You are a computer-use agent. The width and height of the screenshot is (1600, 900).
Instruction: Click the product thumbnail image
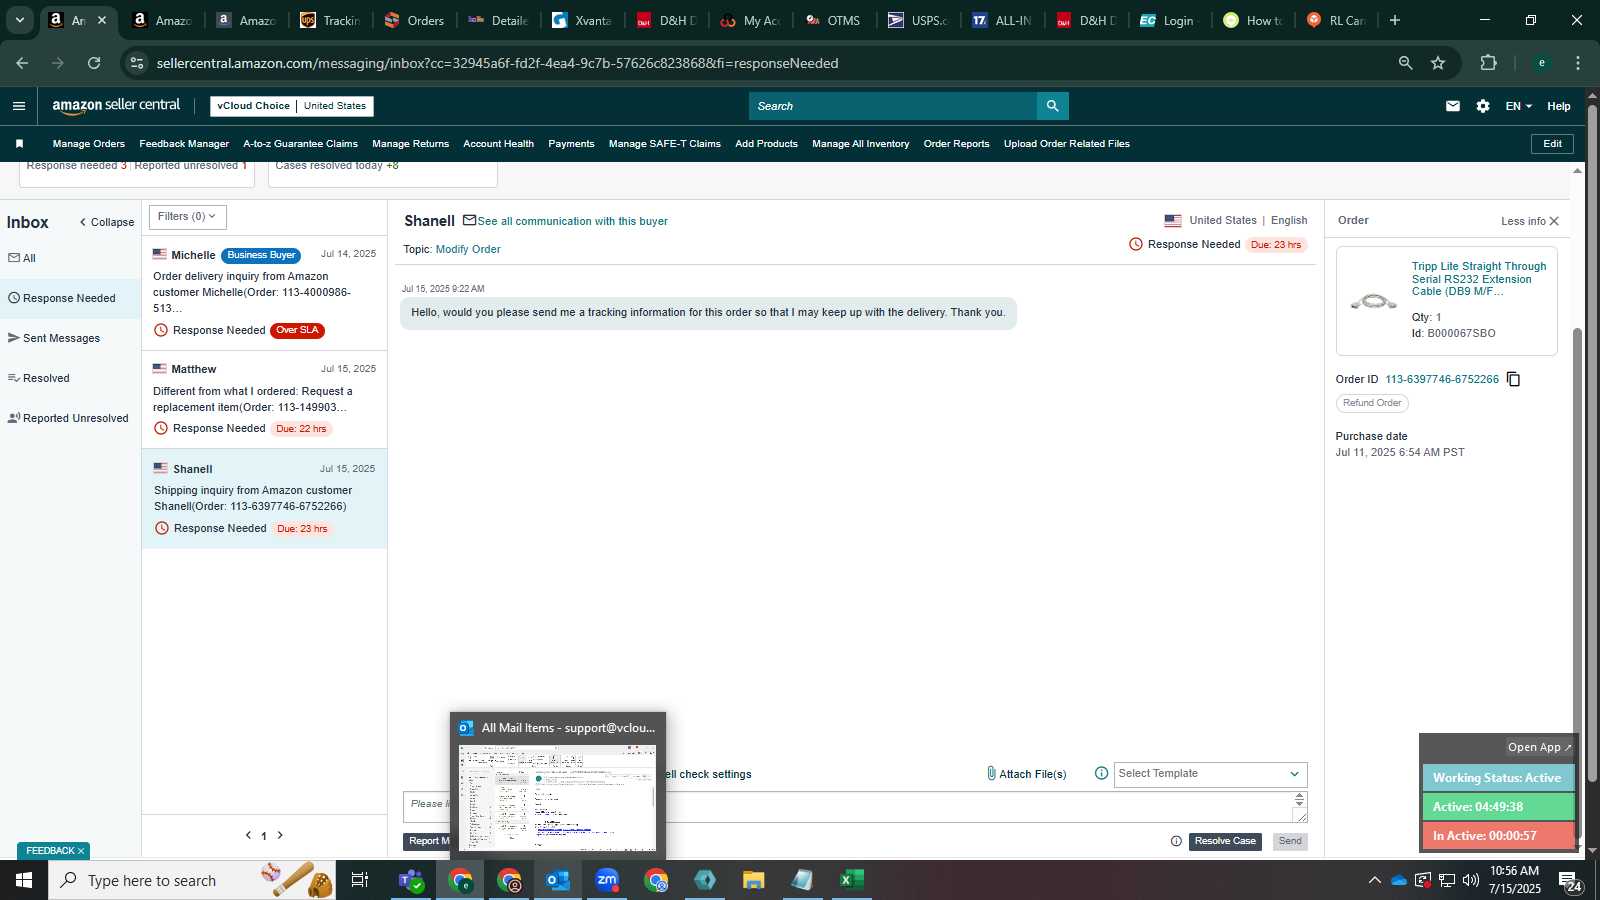(1374, 301)
